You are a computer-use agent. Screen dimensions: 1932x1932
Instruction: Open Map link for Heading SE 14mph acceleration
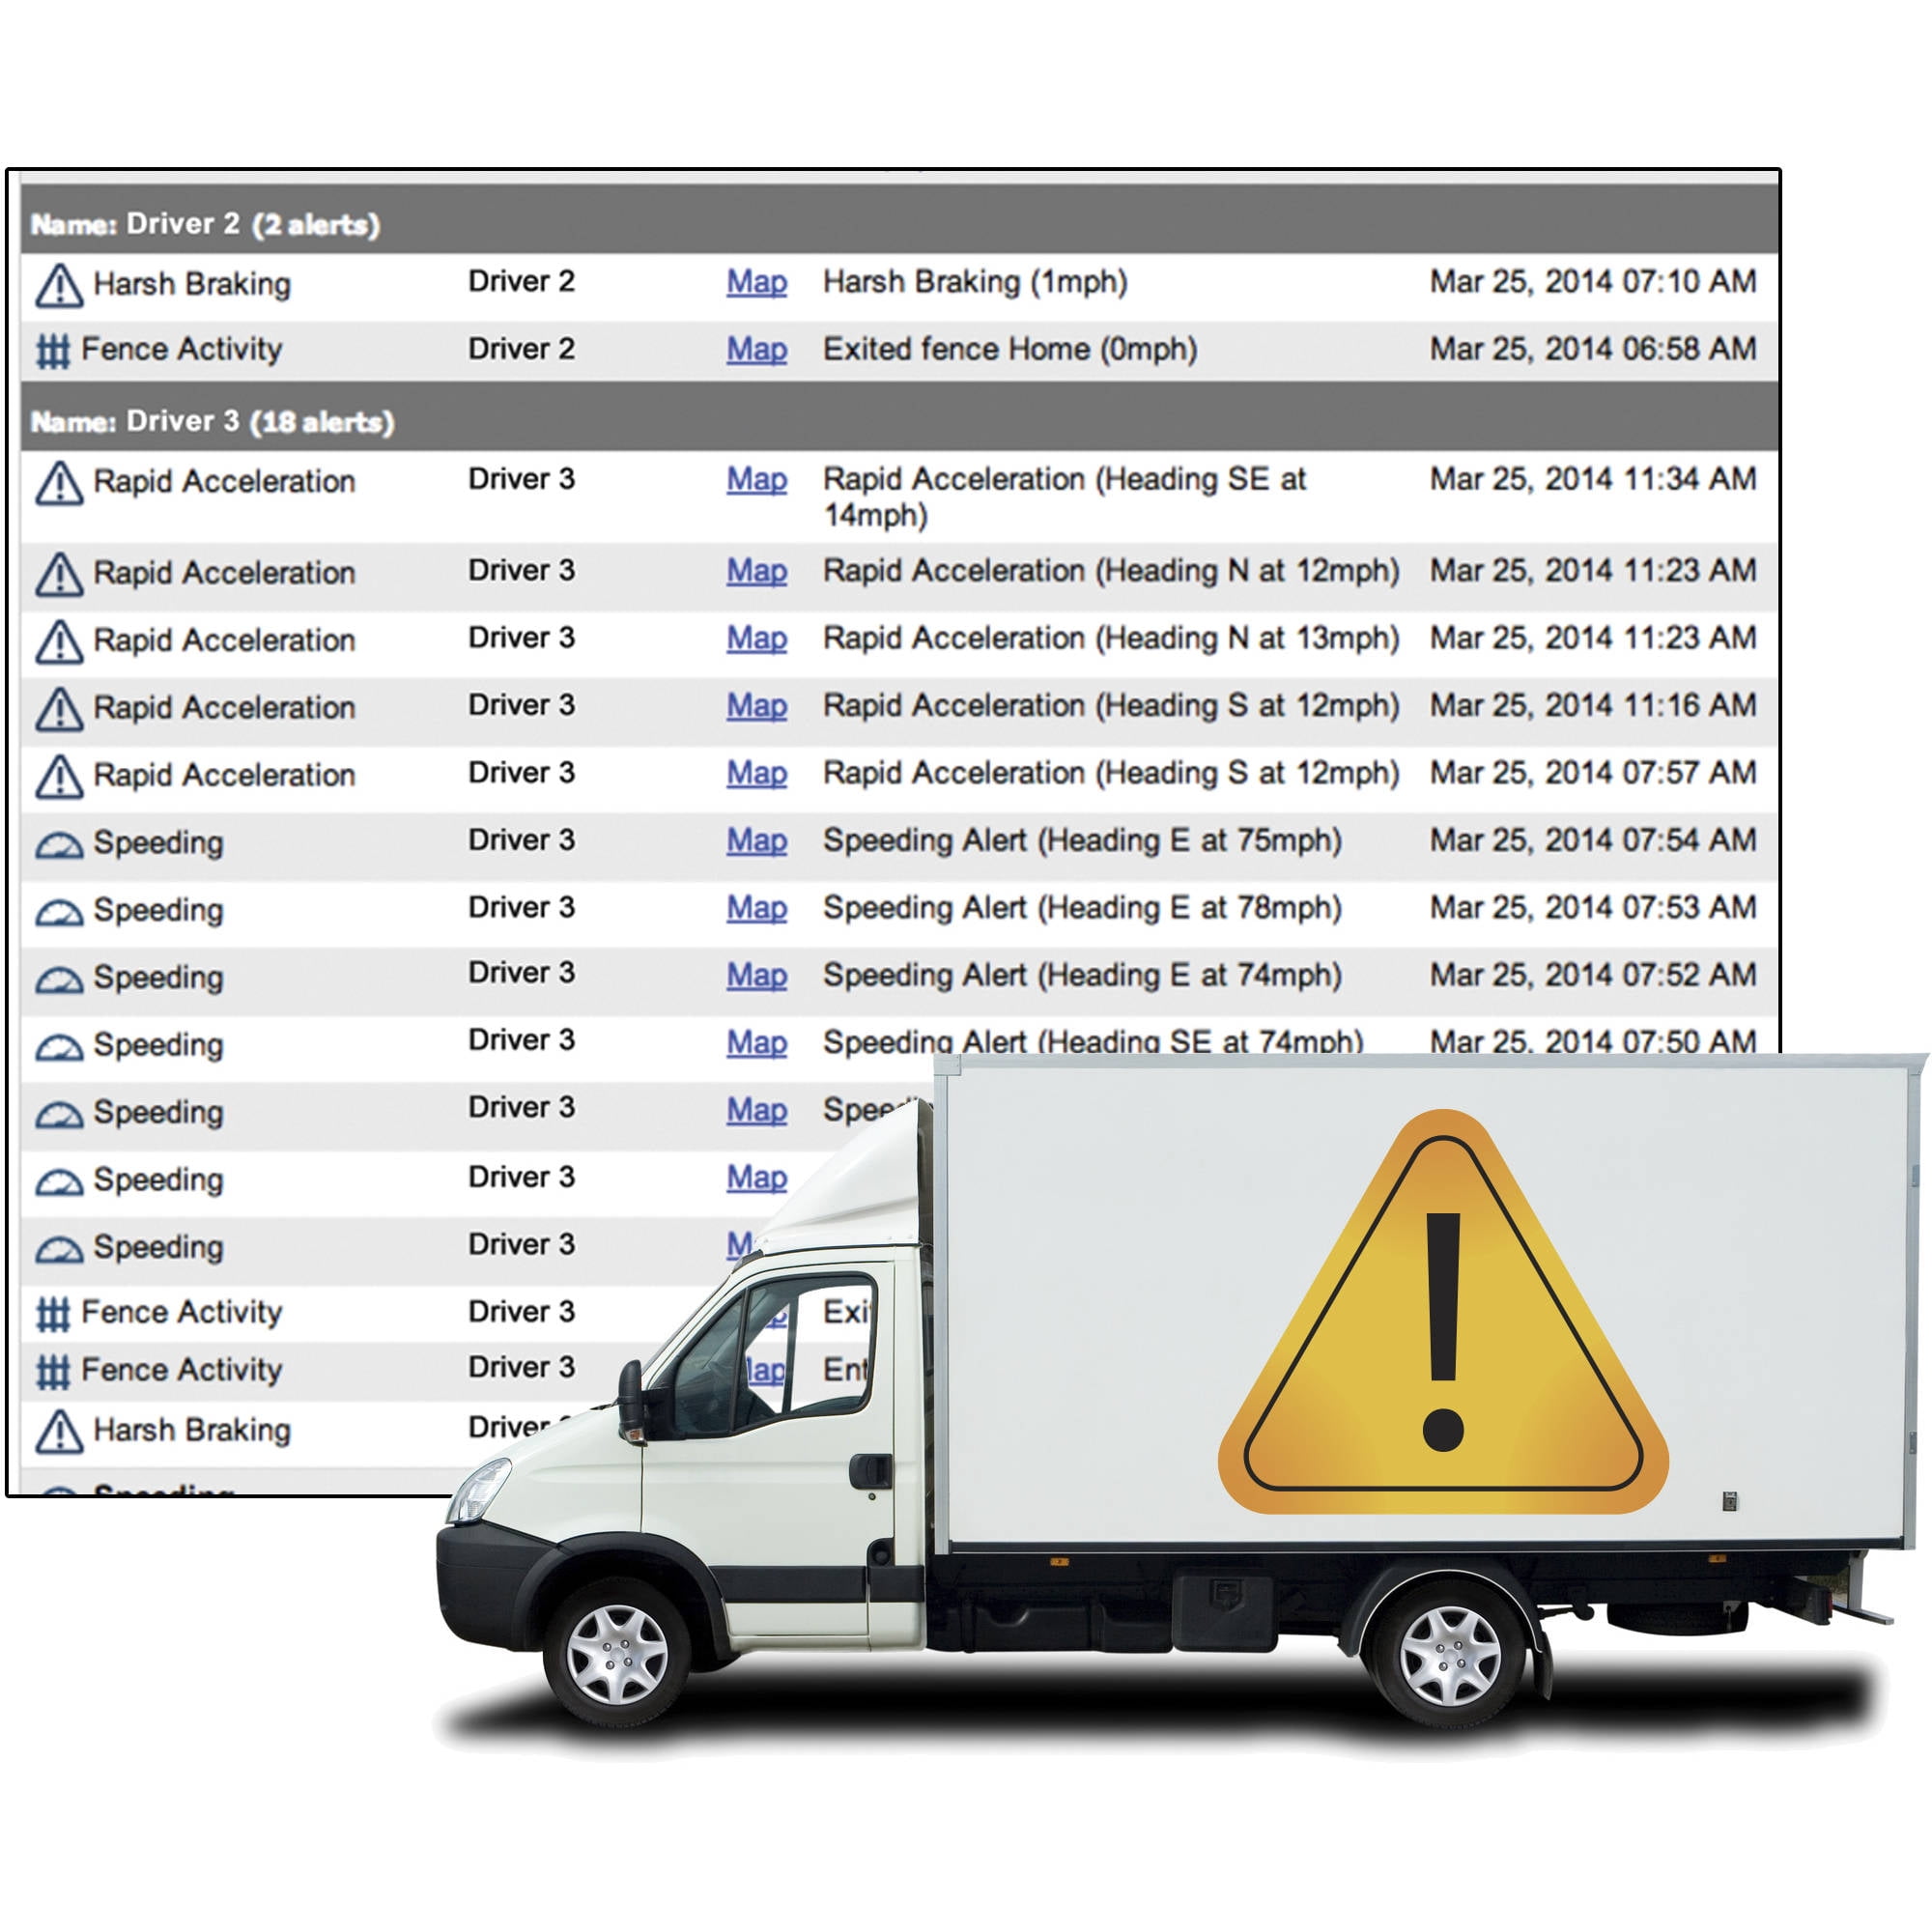click(x=756, y=479)
